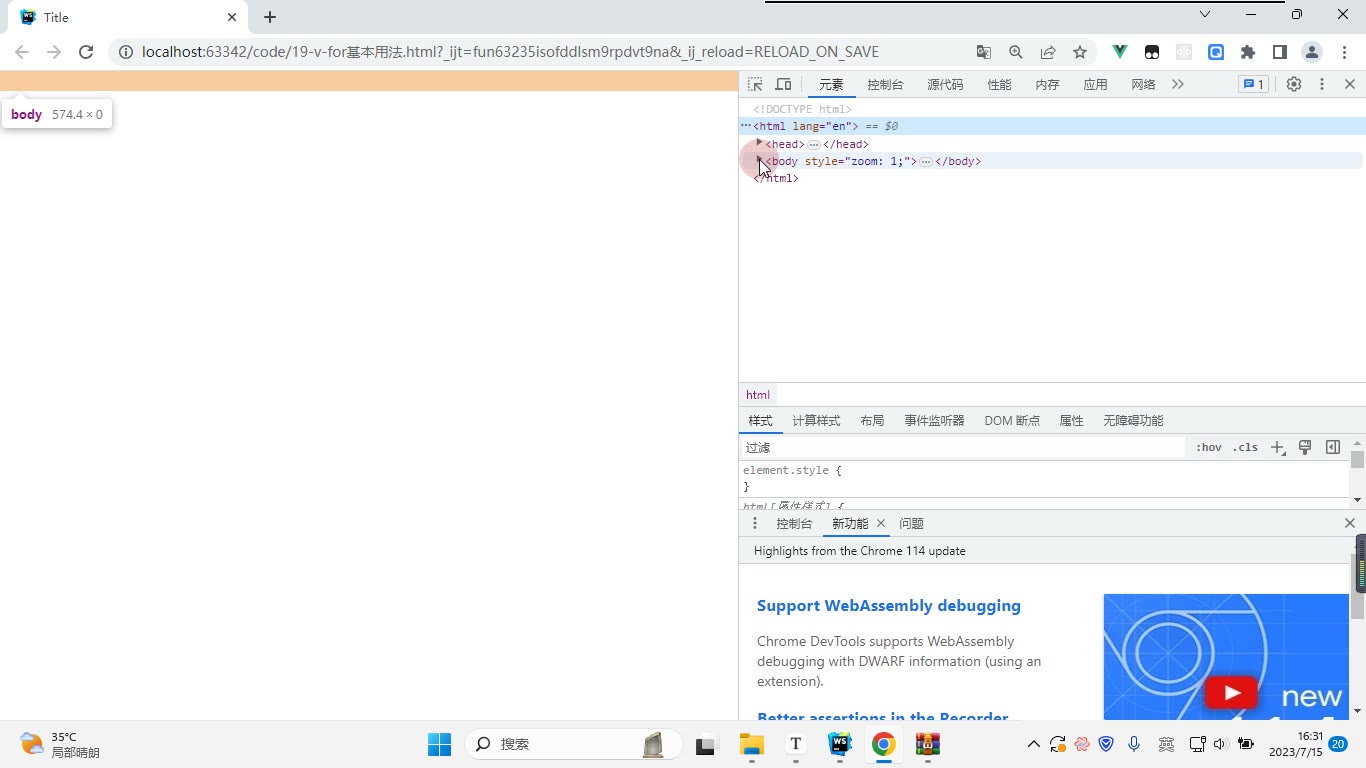Focus the 过滤 styles filter field

(x=963, y=448)
